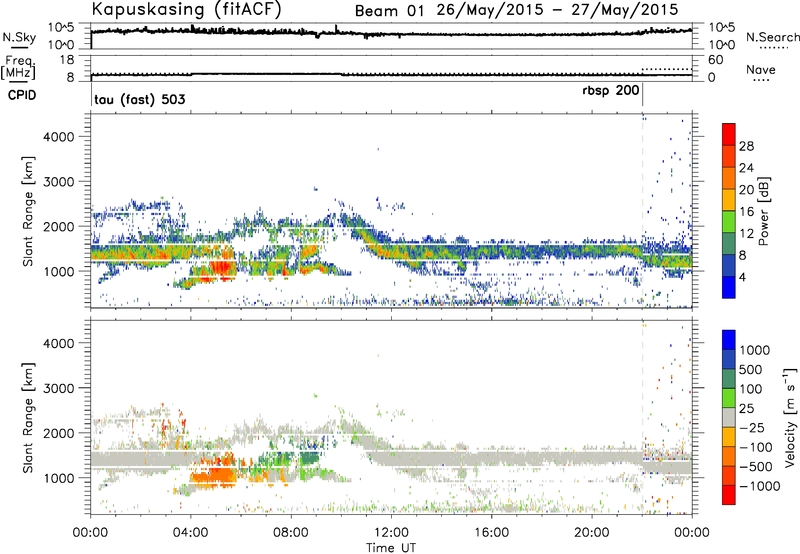Click the 'N.Sky' legend label
The image size is (800, 554).
19,37
